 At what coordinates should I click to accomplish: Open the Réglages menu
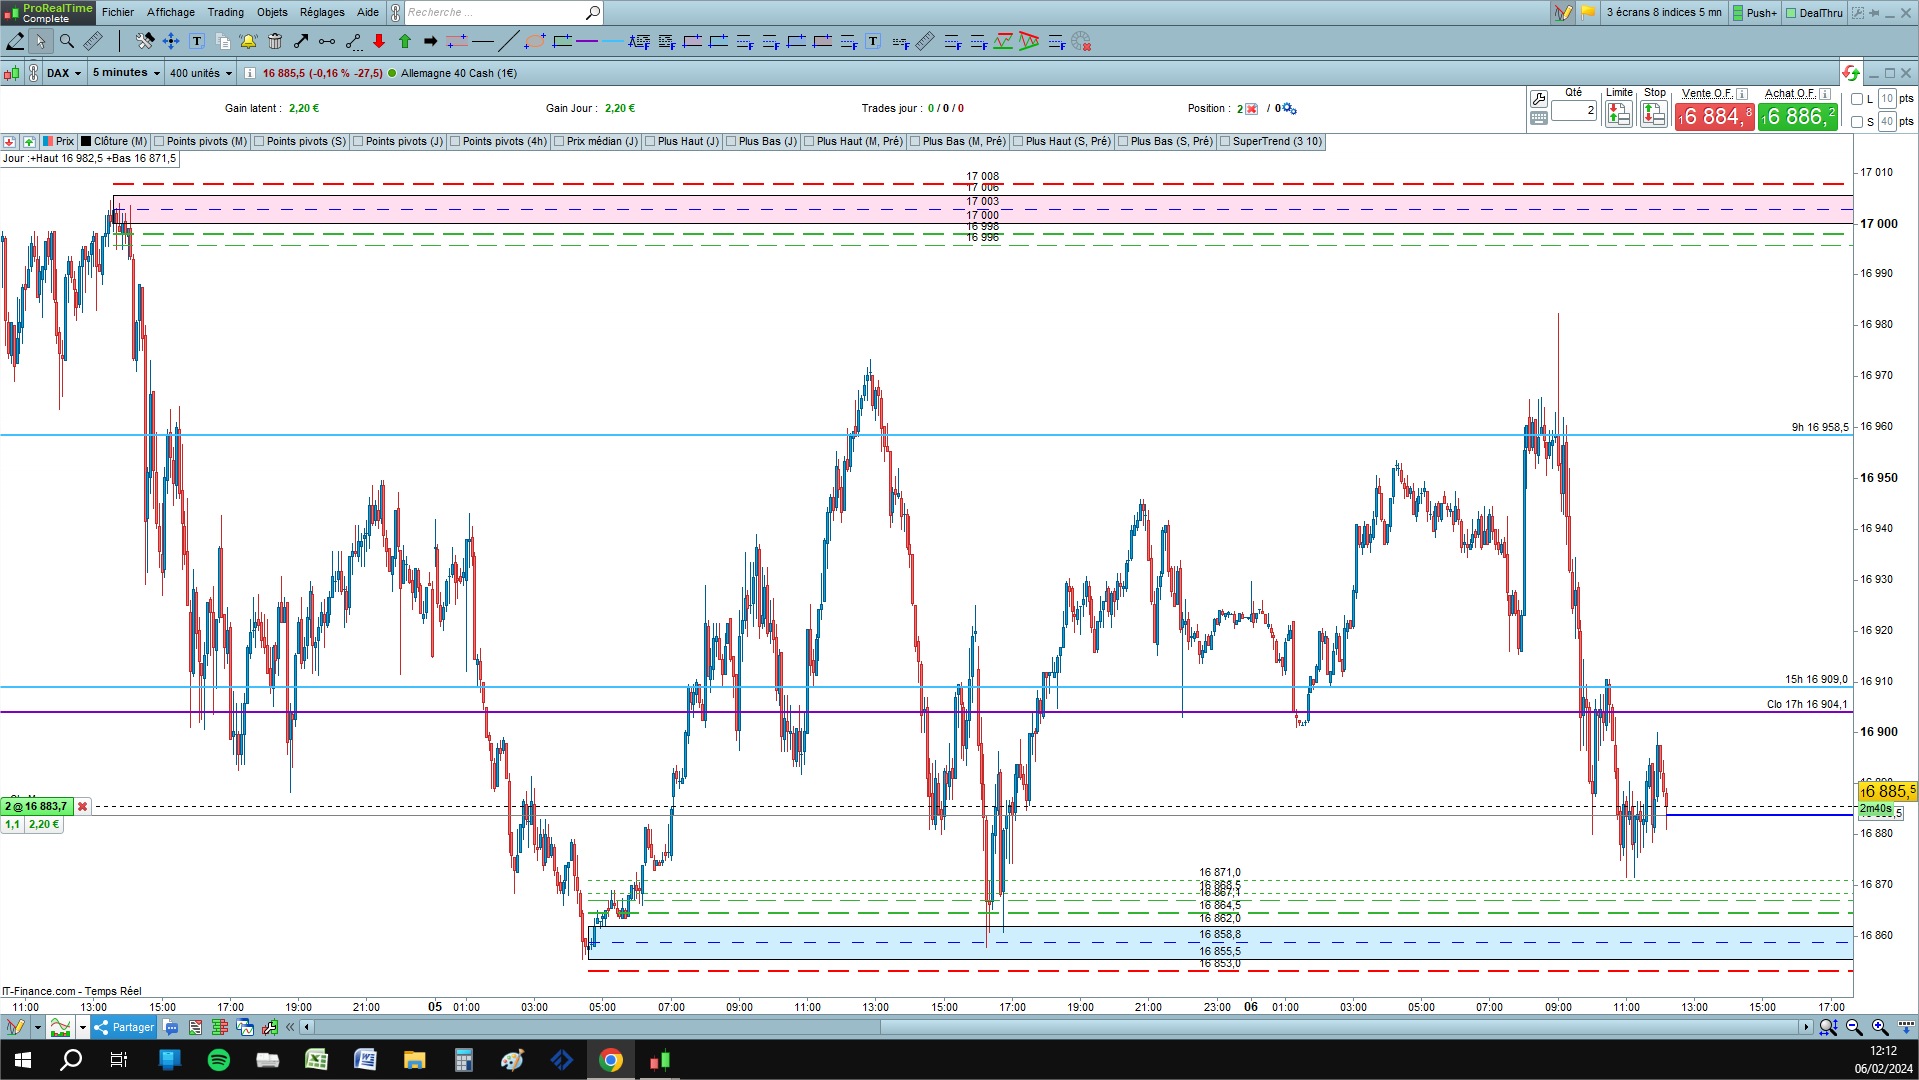(x=322, y=13)
